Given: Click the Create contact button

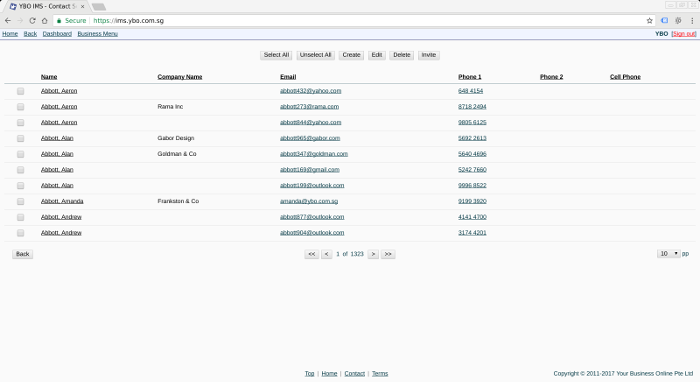Looking at the screenshot, I should (351, 55).
